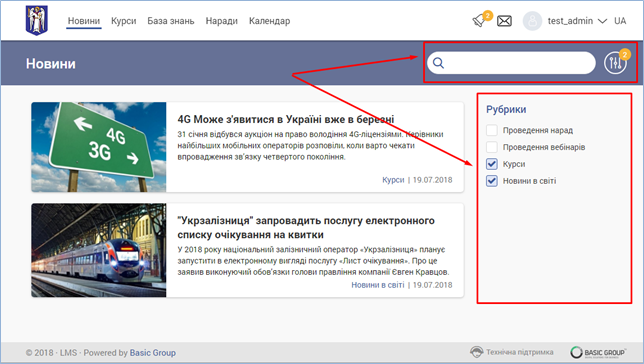Uncheck the Курси rubric checkbox

[x=492, y=164]
